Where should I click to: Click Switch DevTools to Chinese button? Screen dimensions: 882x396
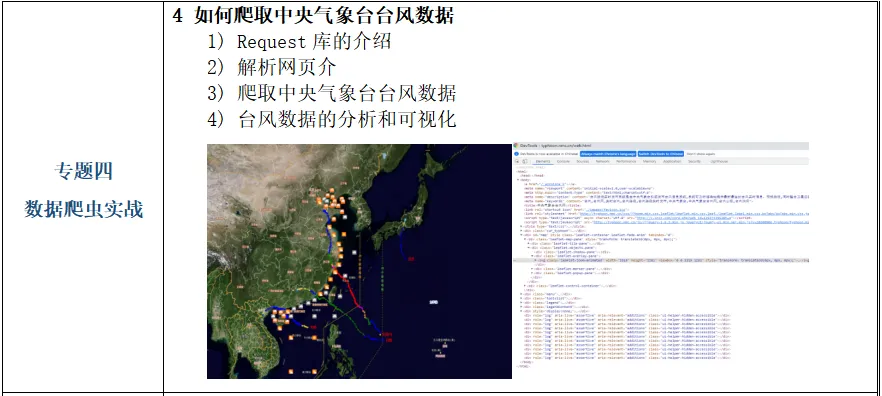click(661, 154)
